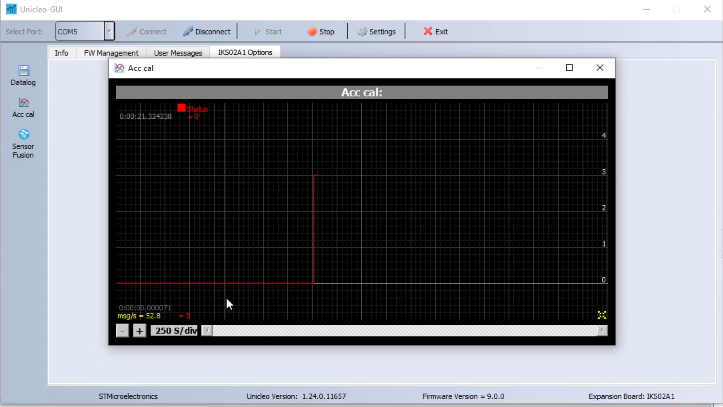Switch to the FW Management tab
The image size is (723, 407).
click(111, 53)
